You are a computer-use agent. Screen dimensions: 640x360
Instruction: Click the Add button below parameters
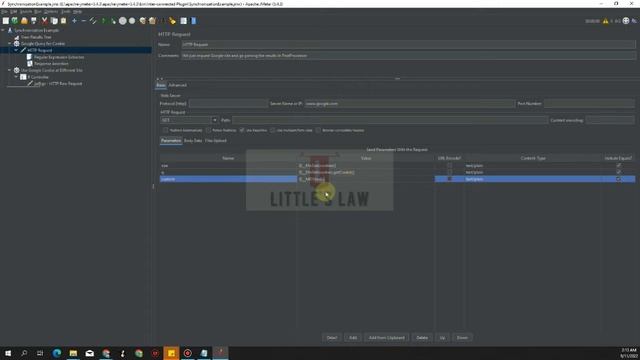pyautogui.click(x=353, y=338)
